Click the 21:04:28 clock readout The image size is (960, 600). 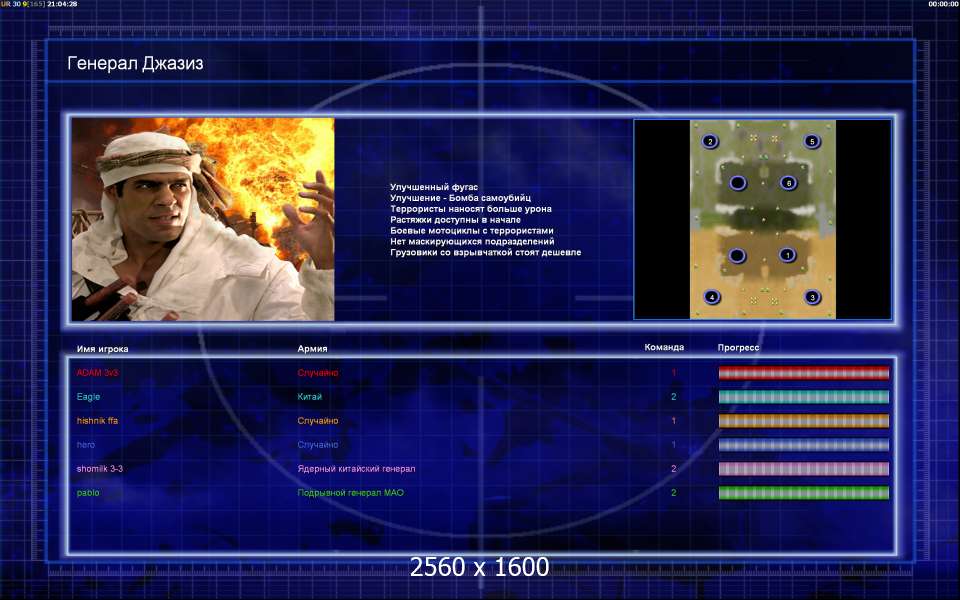tap(62, 4)
